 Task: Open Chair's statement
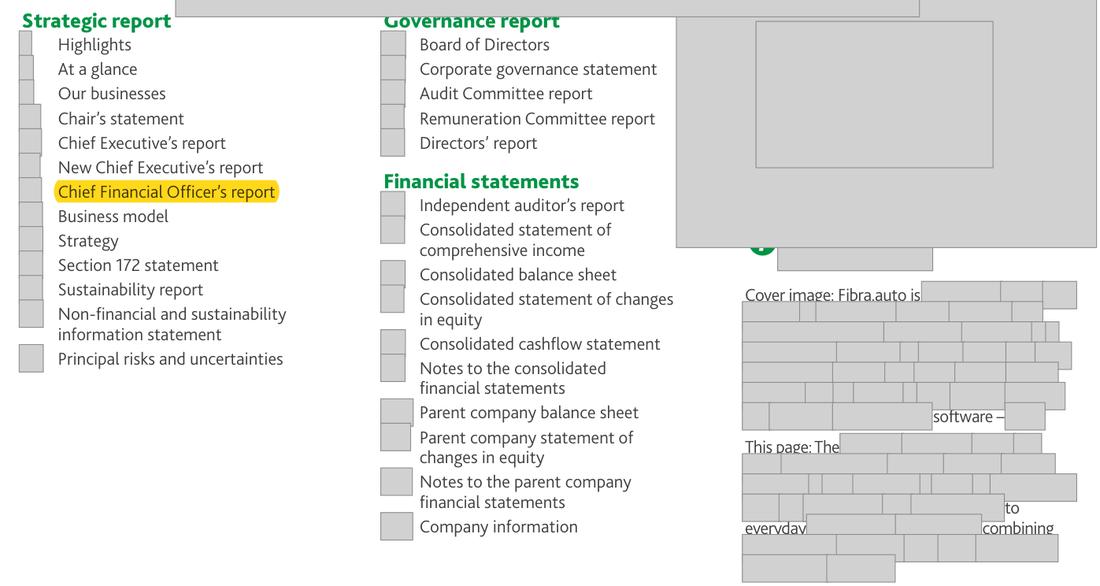(121, 119)
